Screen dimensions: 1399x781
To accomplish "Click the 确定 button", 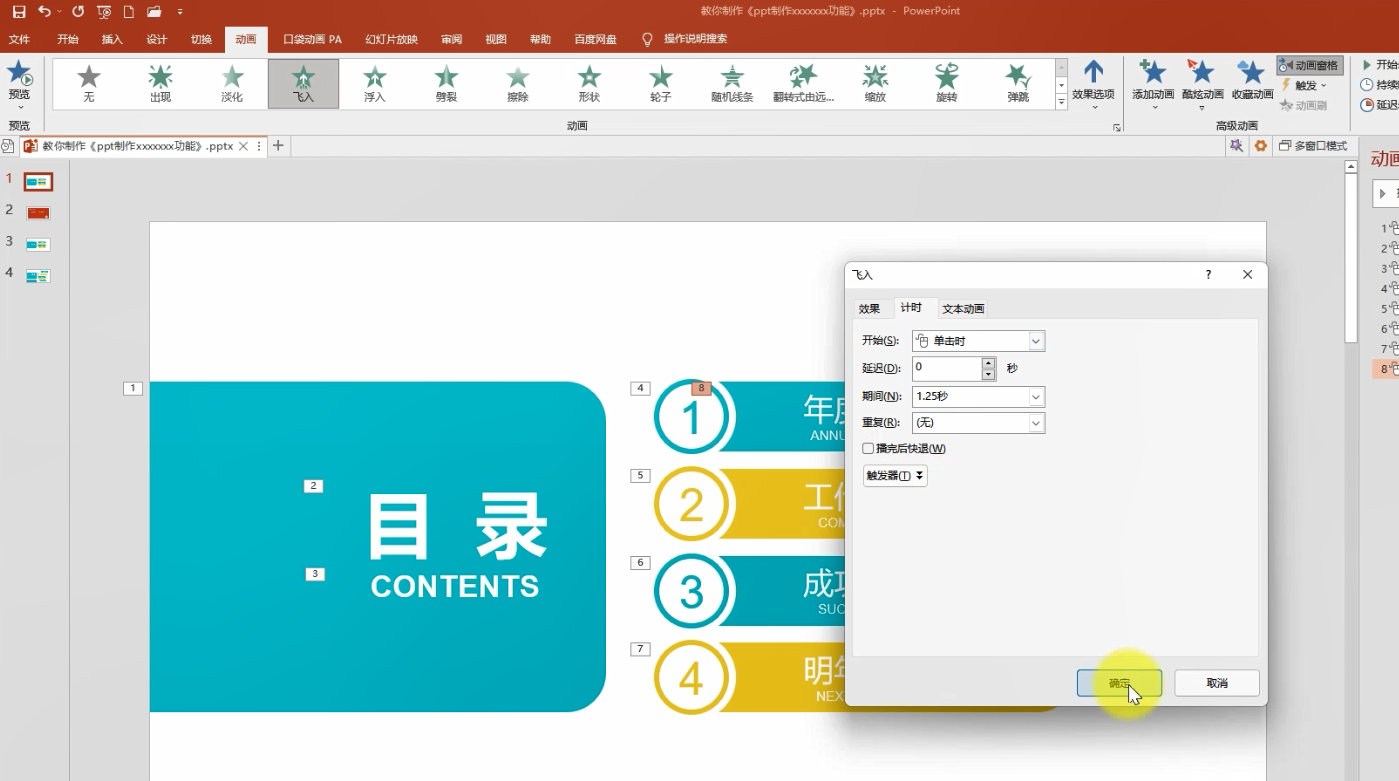I will coord(1119,683).
